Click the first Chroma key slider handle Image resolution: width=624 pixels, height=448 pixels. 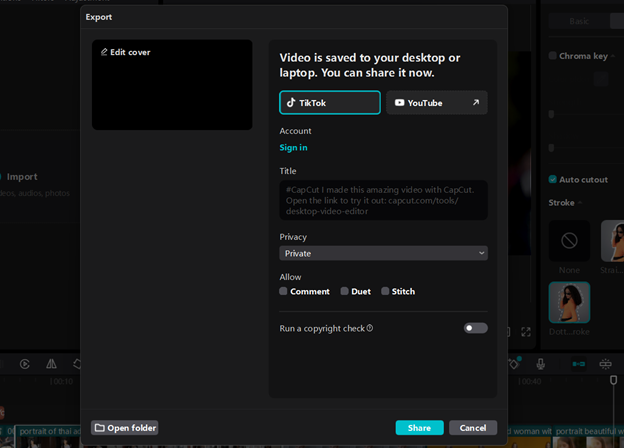pyautogui.click(x=551, y=115)
